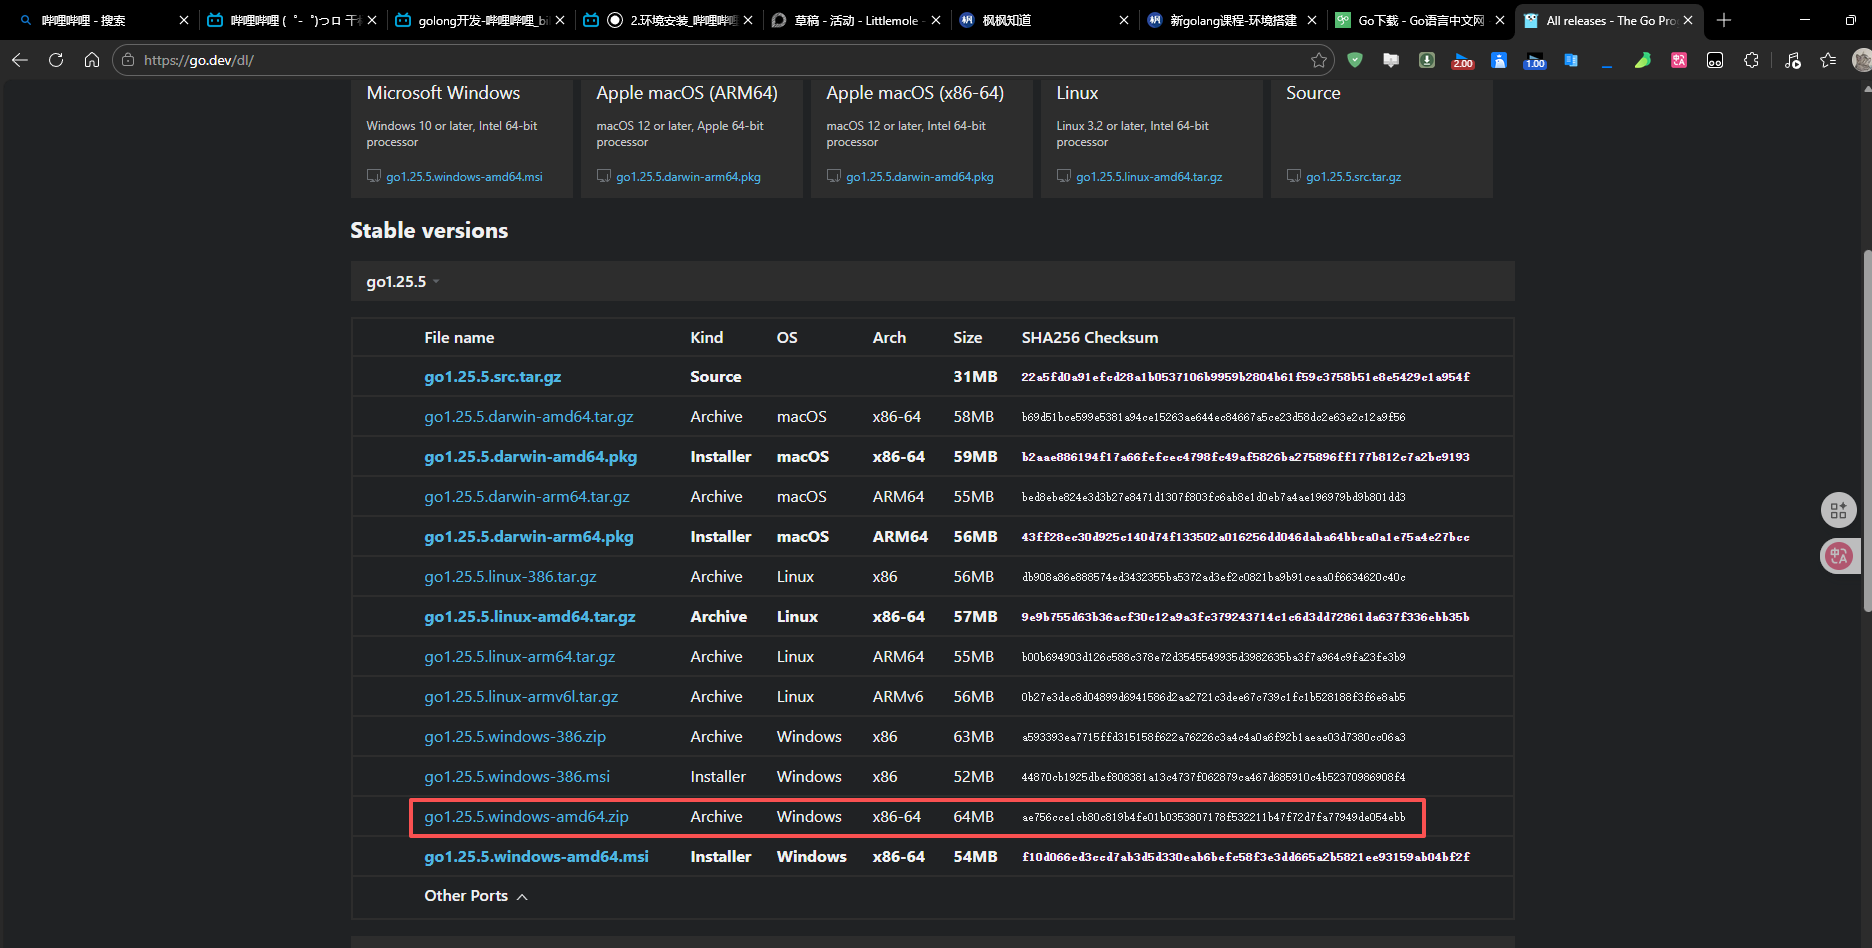Open the browser extensions puzzle icon
Image resolution: width=1872 pixels, height=948 pixels.
point(1751,60)
